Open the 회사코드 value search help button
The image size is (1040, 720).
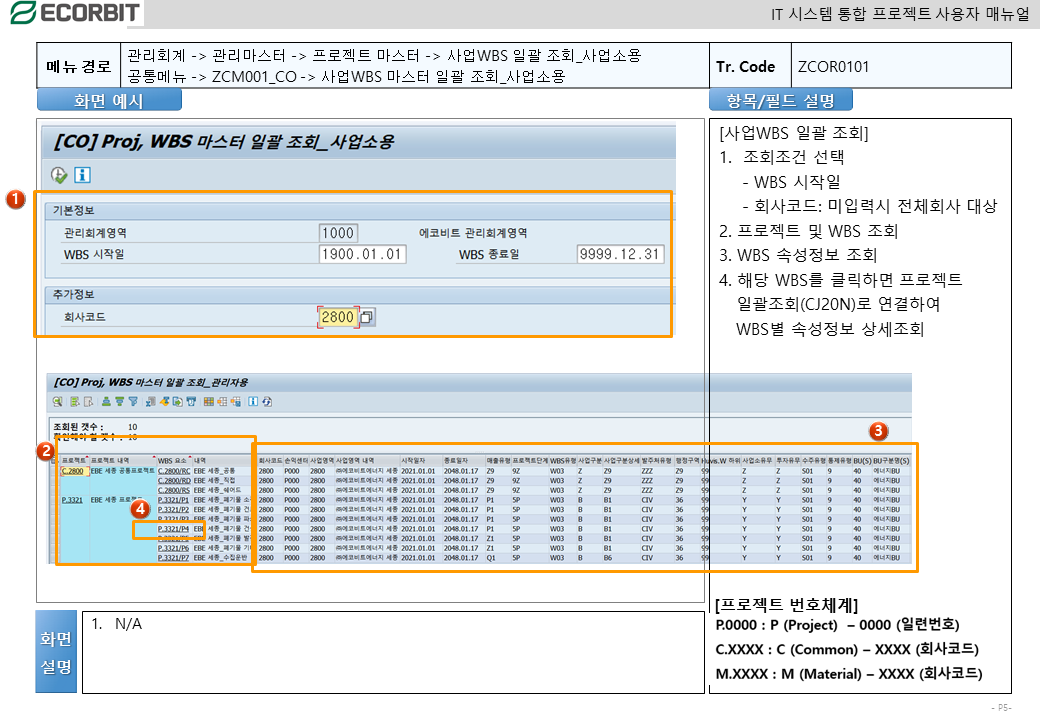(367, 317)
